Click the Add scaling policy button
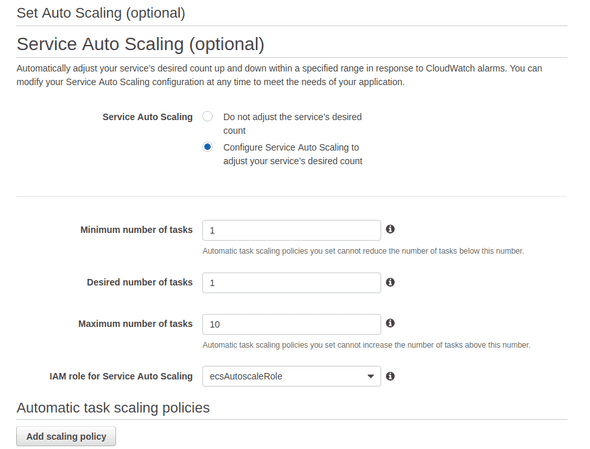 [66, 436]
